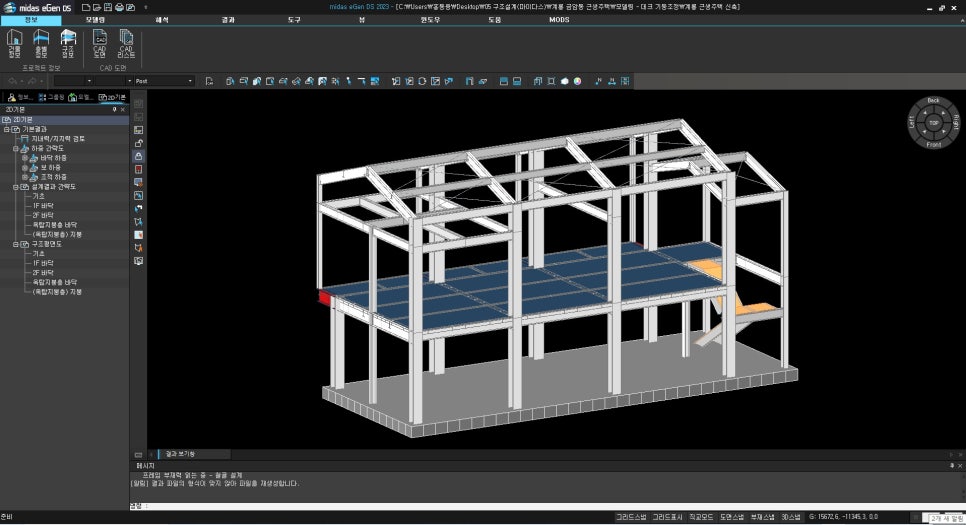Open the 윈도우 ribbon tab
Image resolution: width=966 pixels, height=525 pixels.
(x=431, y=20)
